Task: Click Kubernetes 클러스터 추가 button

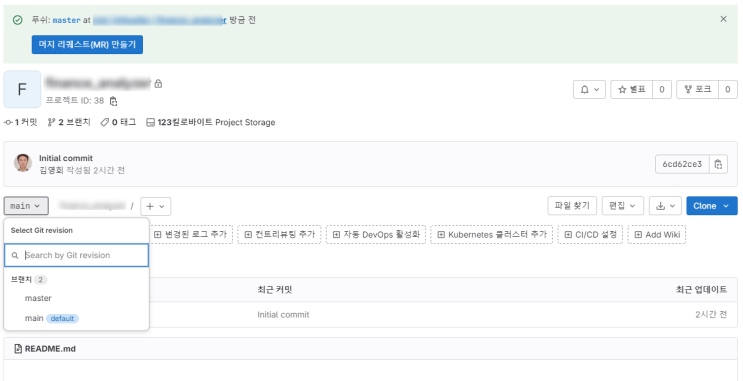Action: tap(492, 235)
